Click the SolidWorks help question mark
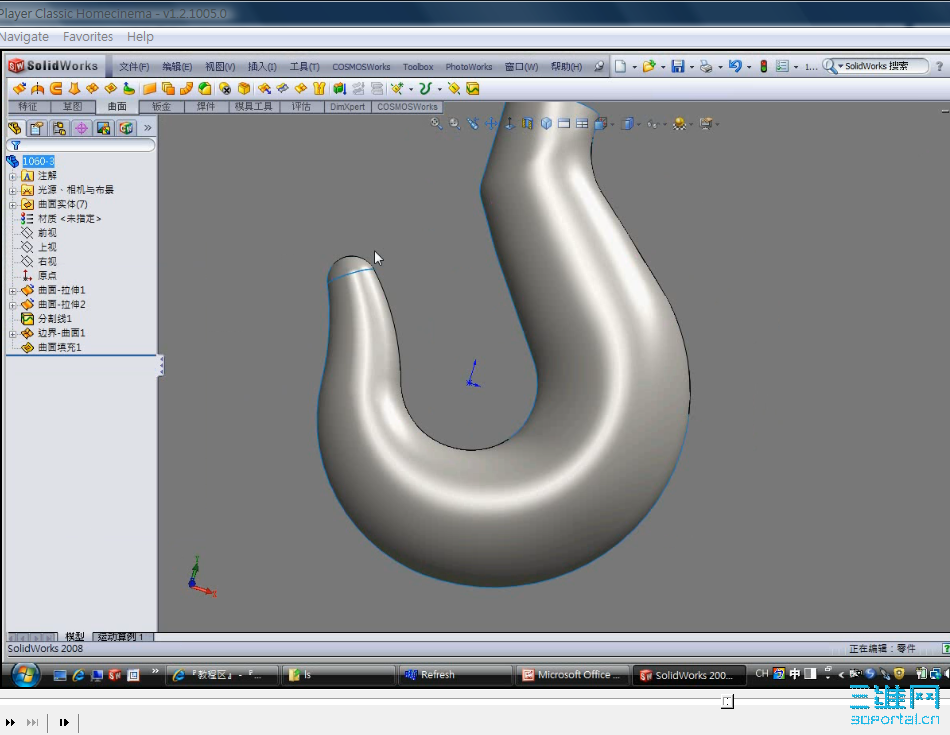950x735 pixels. pos(940,66)
